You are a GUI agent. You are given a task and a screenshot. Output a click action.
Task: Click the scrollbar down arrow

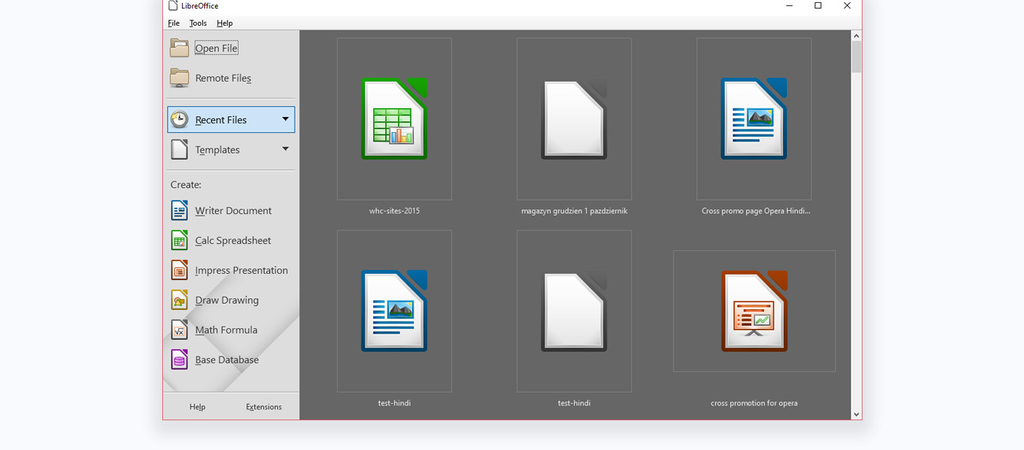(856, 413)
